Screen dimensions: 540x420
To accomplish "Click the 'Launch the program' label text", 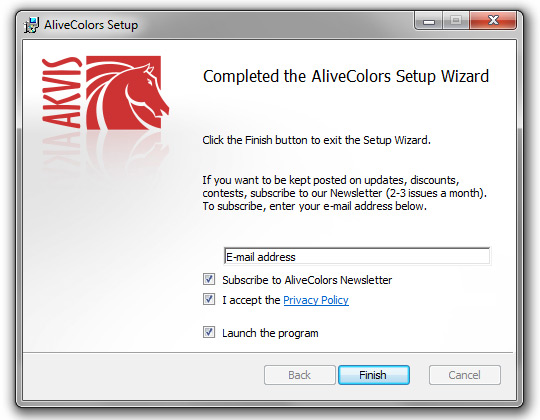I will point(270,333).
